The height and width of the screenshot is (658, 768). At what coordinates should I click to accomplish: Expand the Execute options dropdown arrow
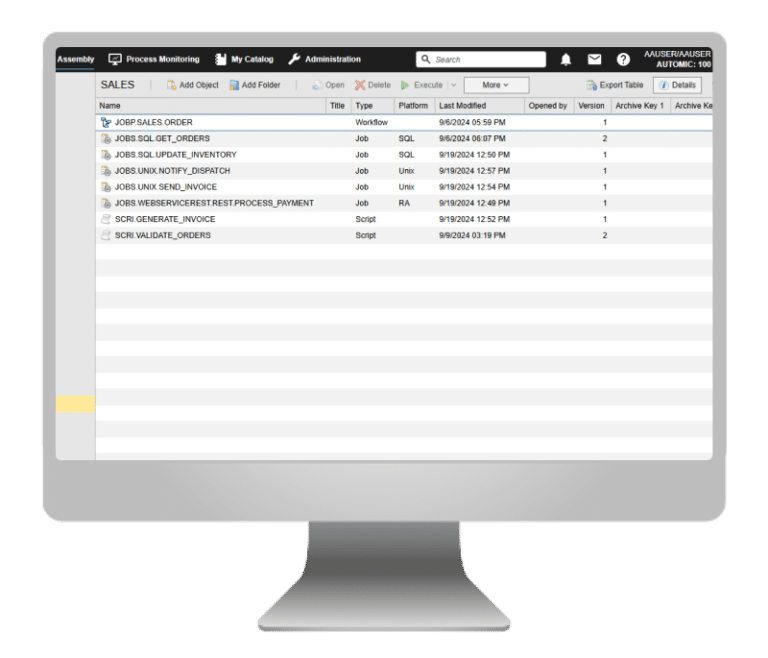tap(454, 85)
